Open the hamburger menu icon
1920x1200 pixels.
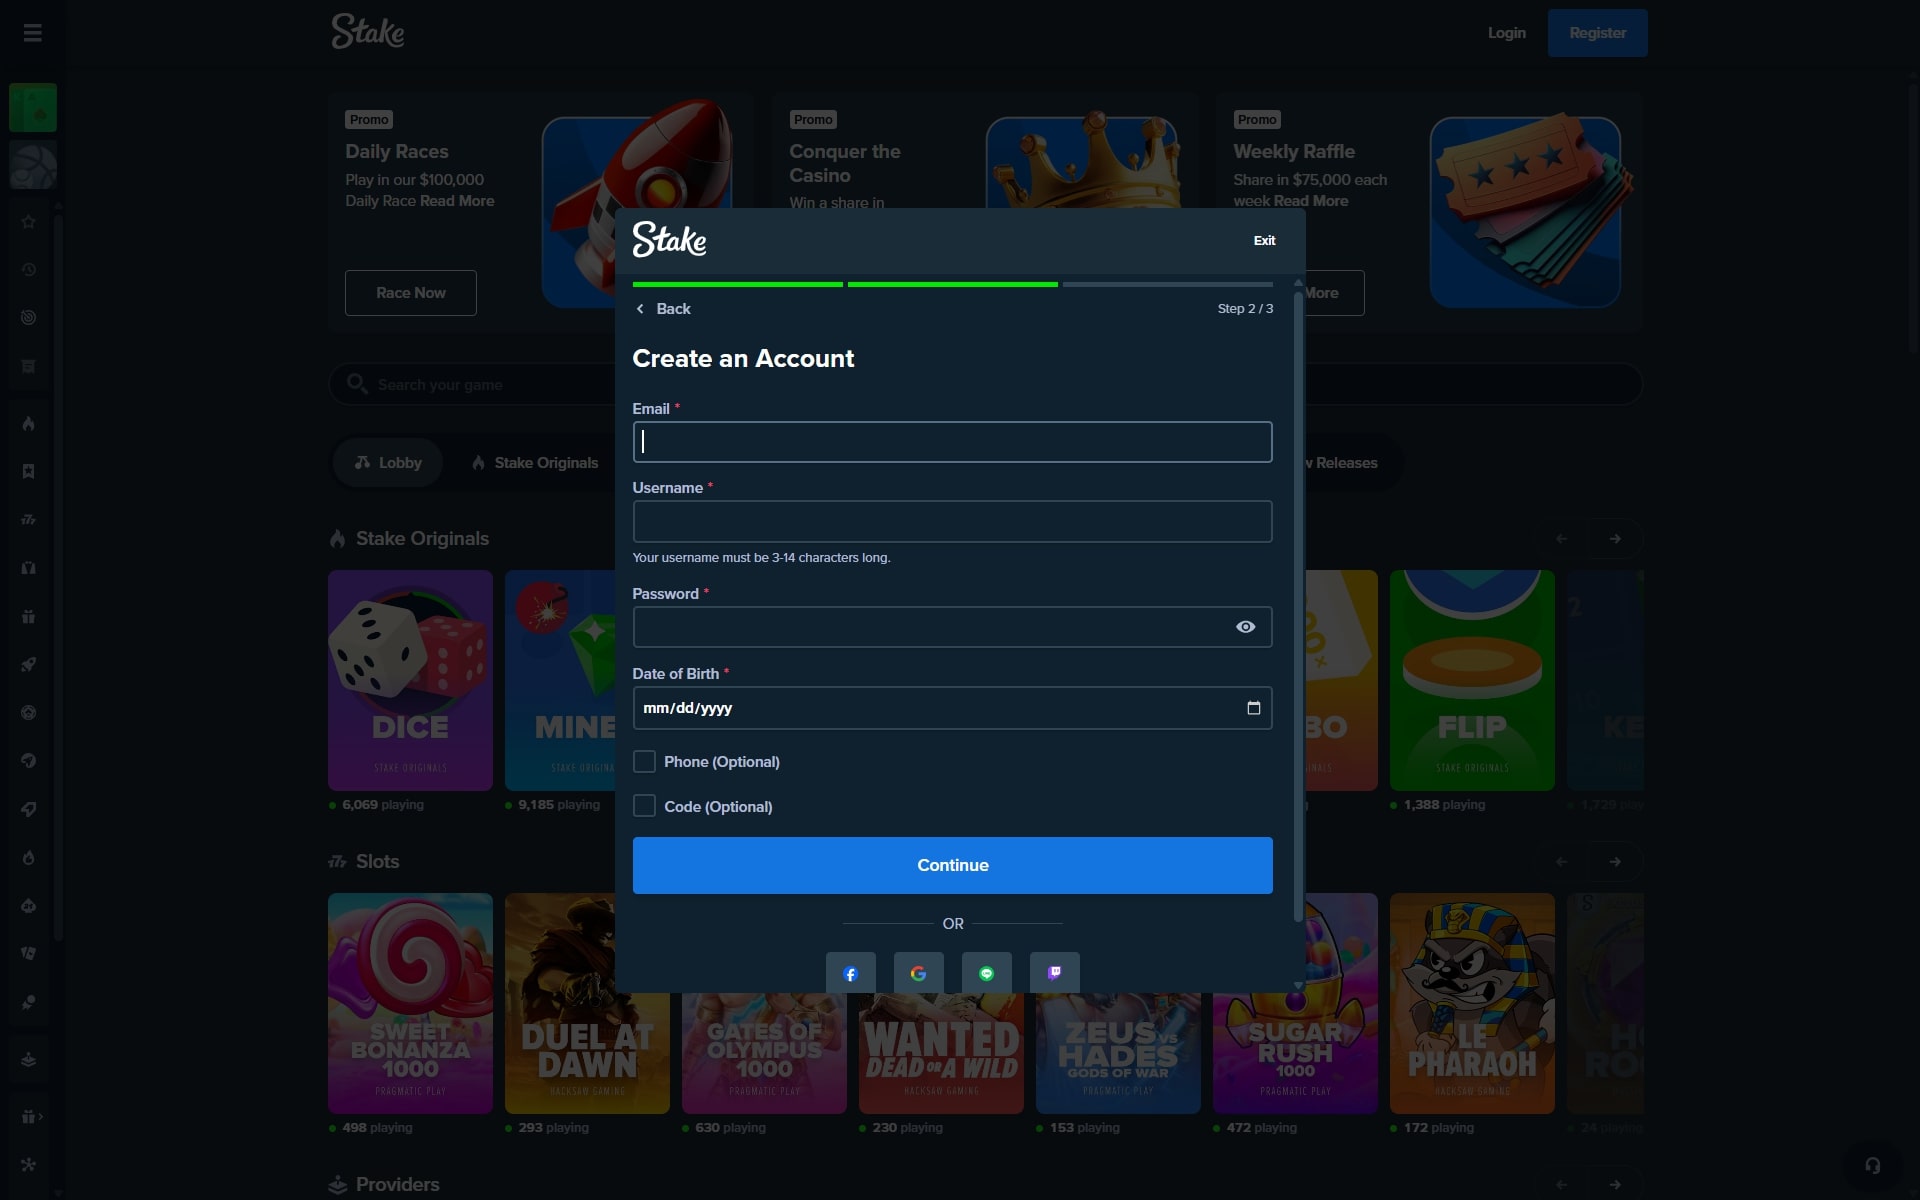[x=32, y=33]
